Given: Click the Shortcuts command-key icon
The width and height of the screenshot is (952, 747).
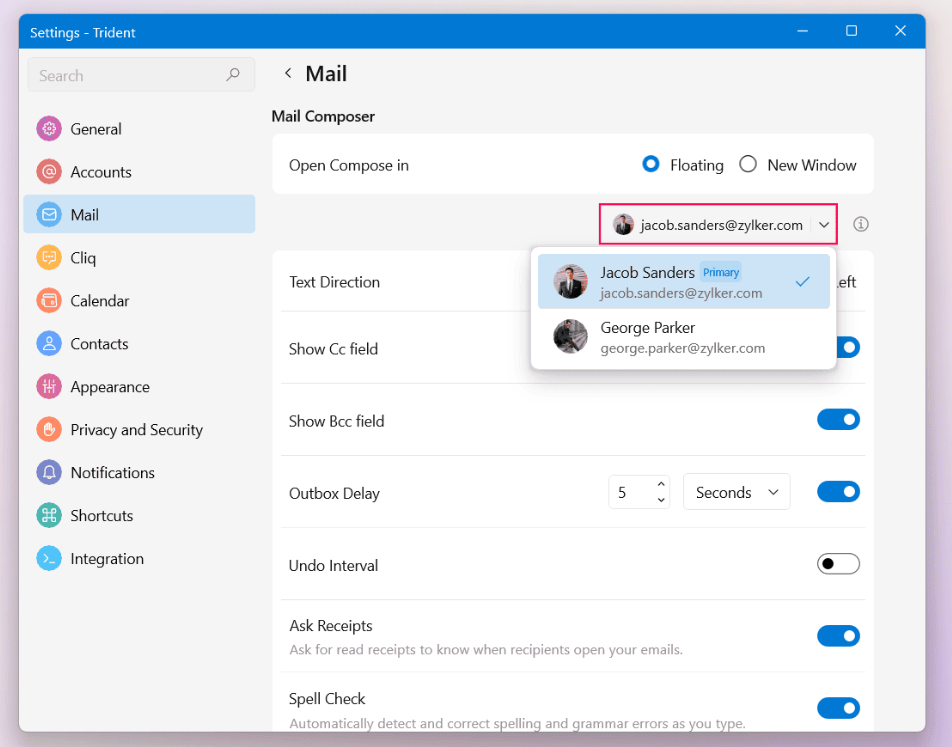Looking at the screenshot, I should click(49, 516).
